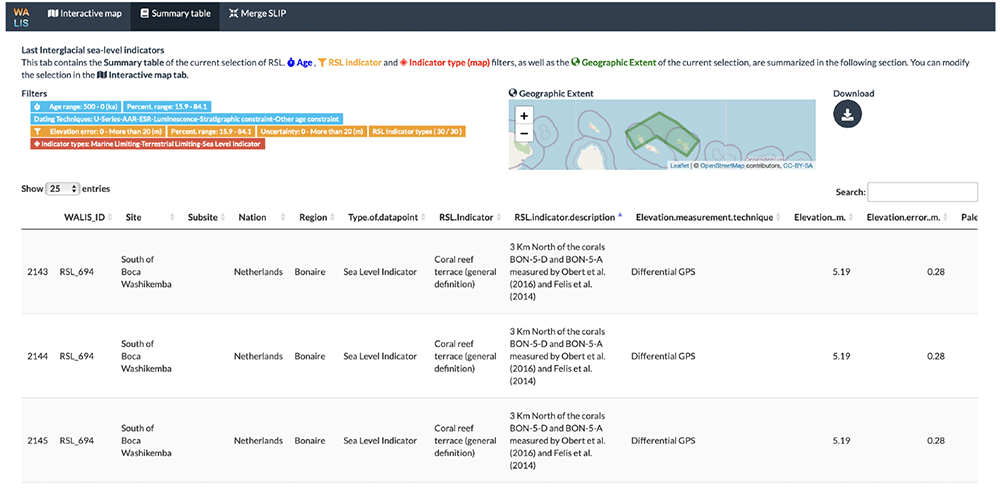Image resolution: width=1000 pixels, height=488 pixels.
Task: Click the Search input field
Action: pos(922,191)
